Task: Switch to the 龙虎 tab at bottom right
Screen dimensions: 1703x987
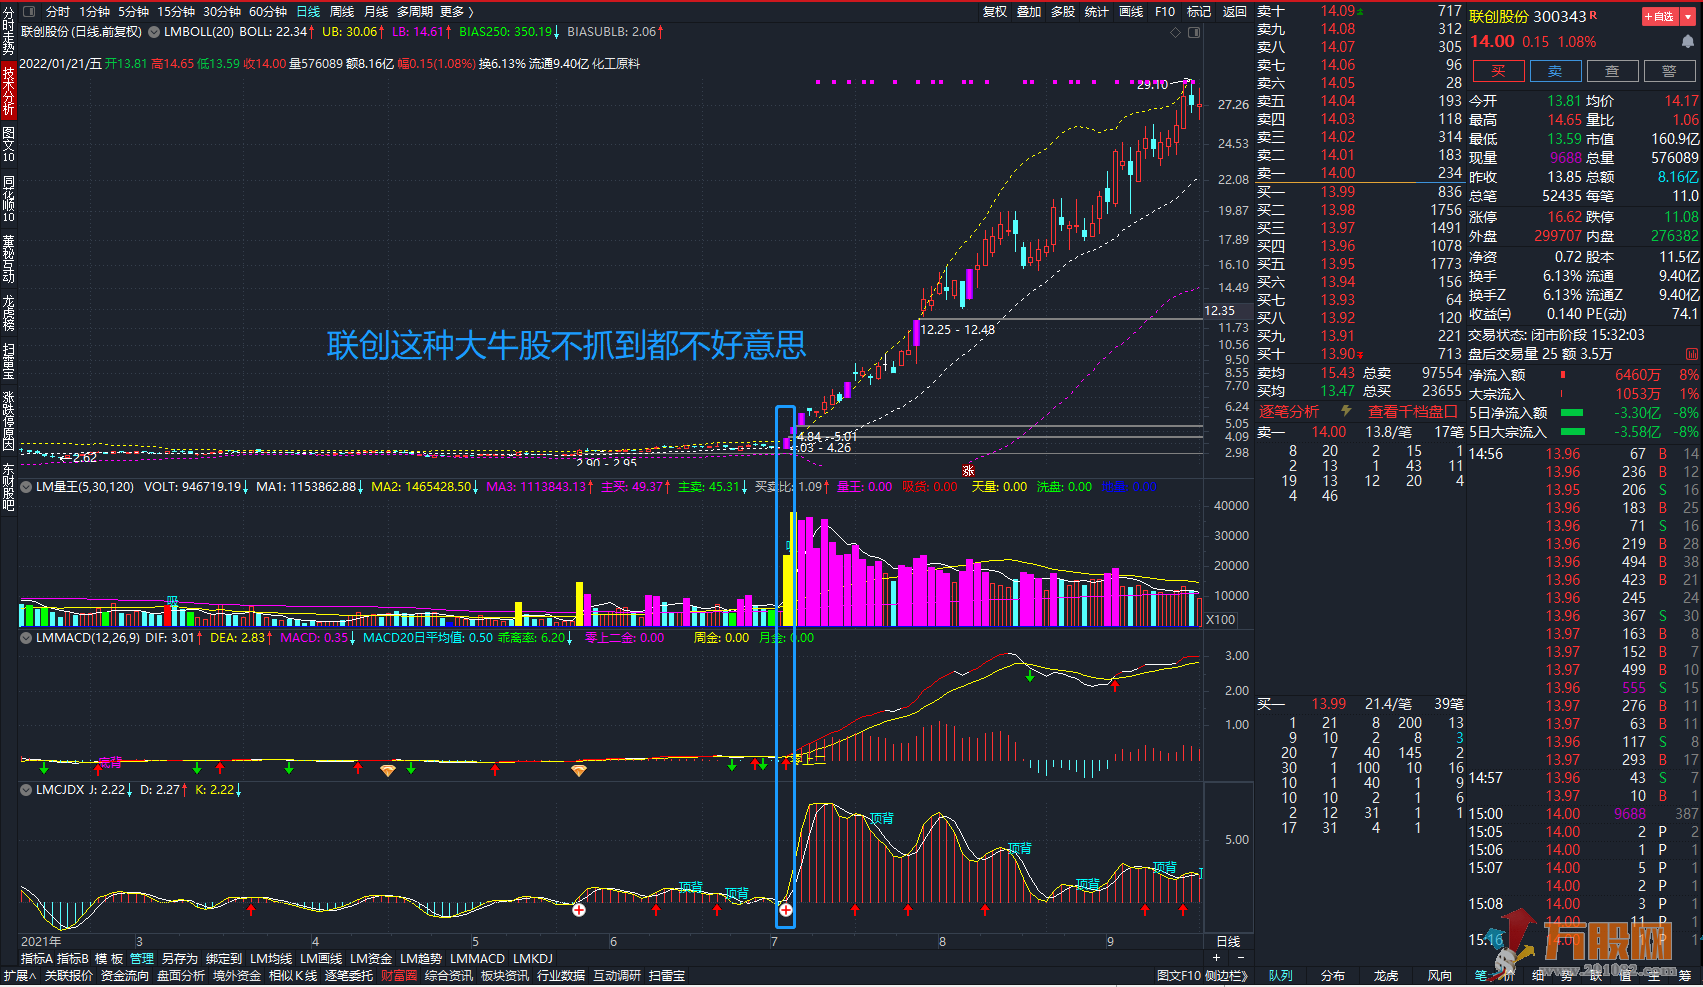Action: [x=1386, y=976]
